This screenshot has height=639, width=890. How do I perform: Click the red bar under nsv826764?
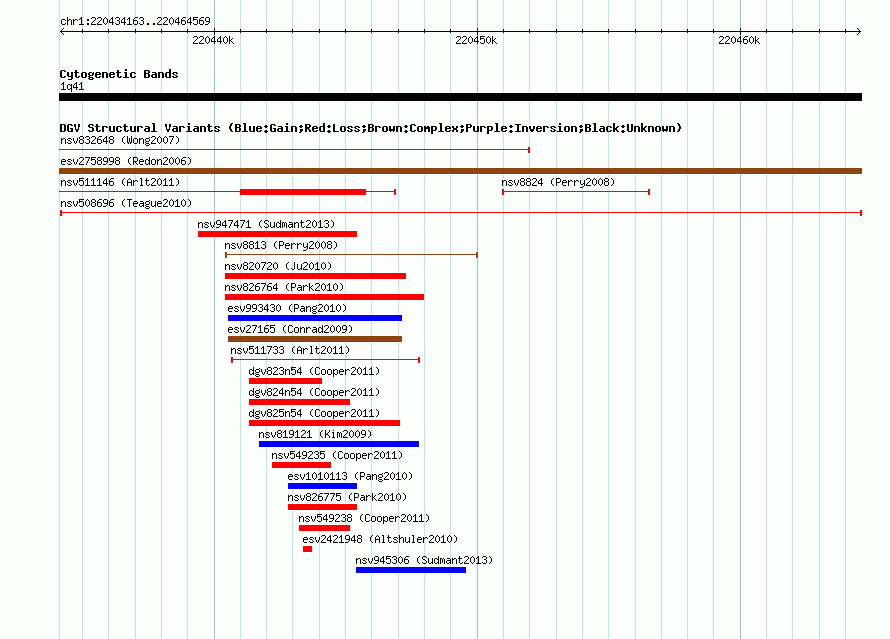[x=325, y=297]
